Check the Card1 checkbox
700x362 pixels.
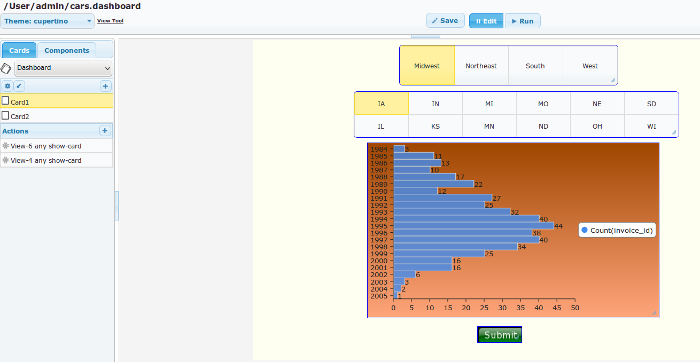pyautogui.click(x=5, y=101)
